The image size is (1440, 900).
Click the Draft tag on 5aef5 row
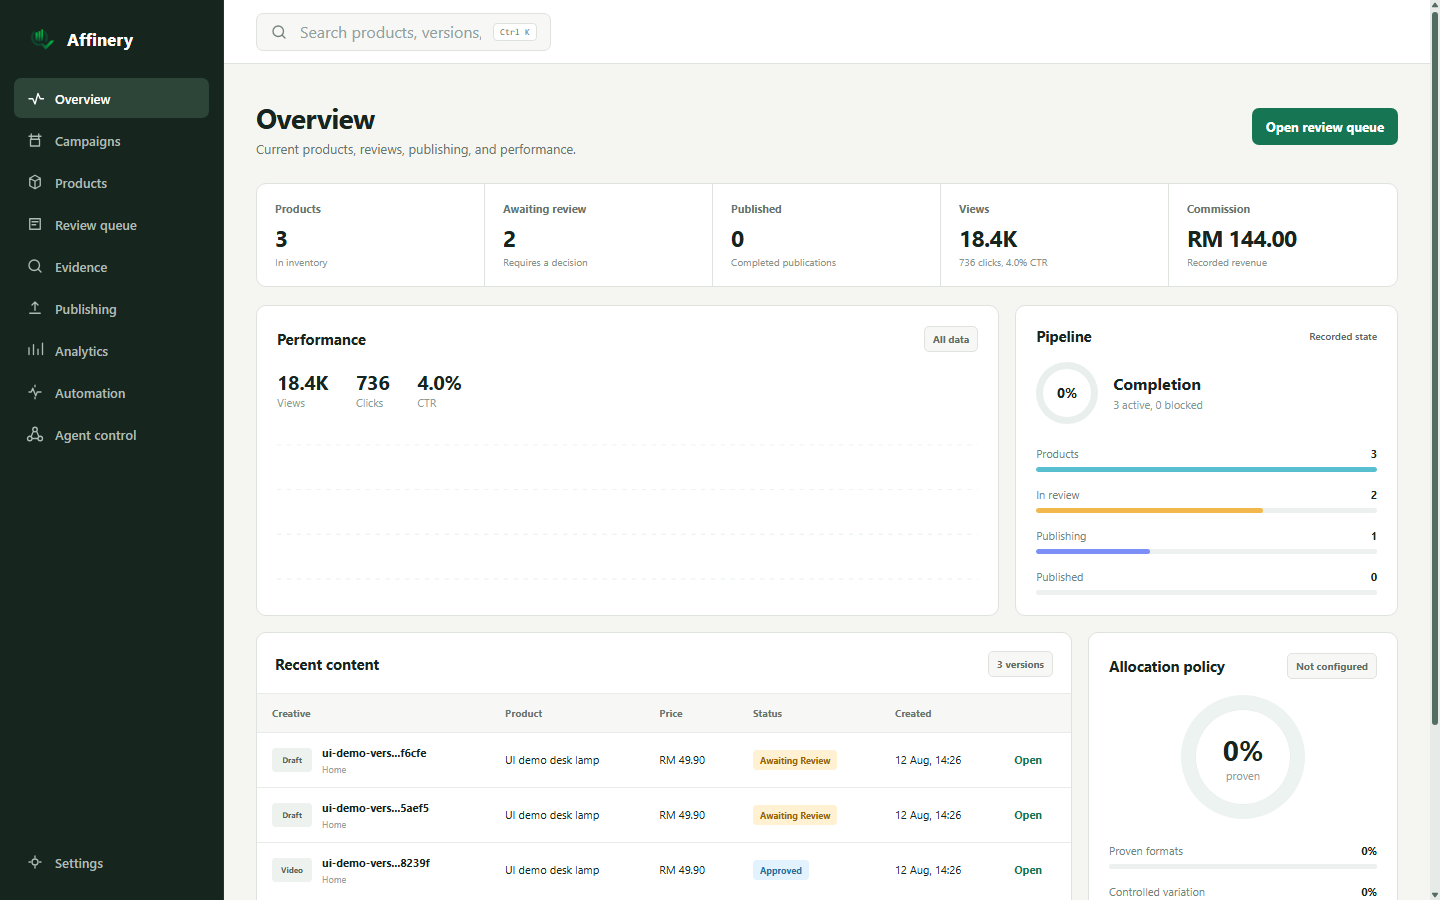pyautogui.click(x=292, y=815)
